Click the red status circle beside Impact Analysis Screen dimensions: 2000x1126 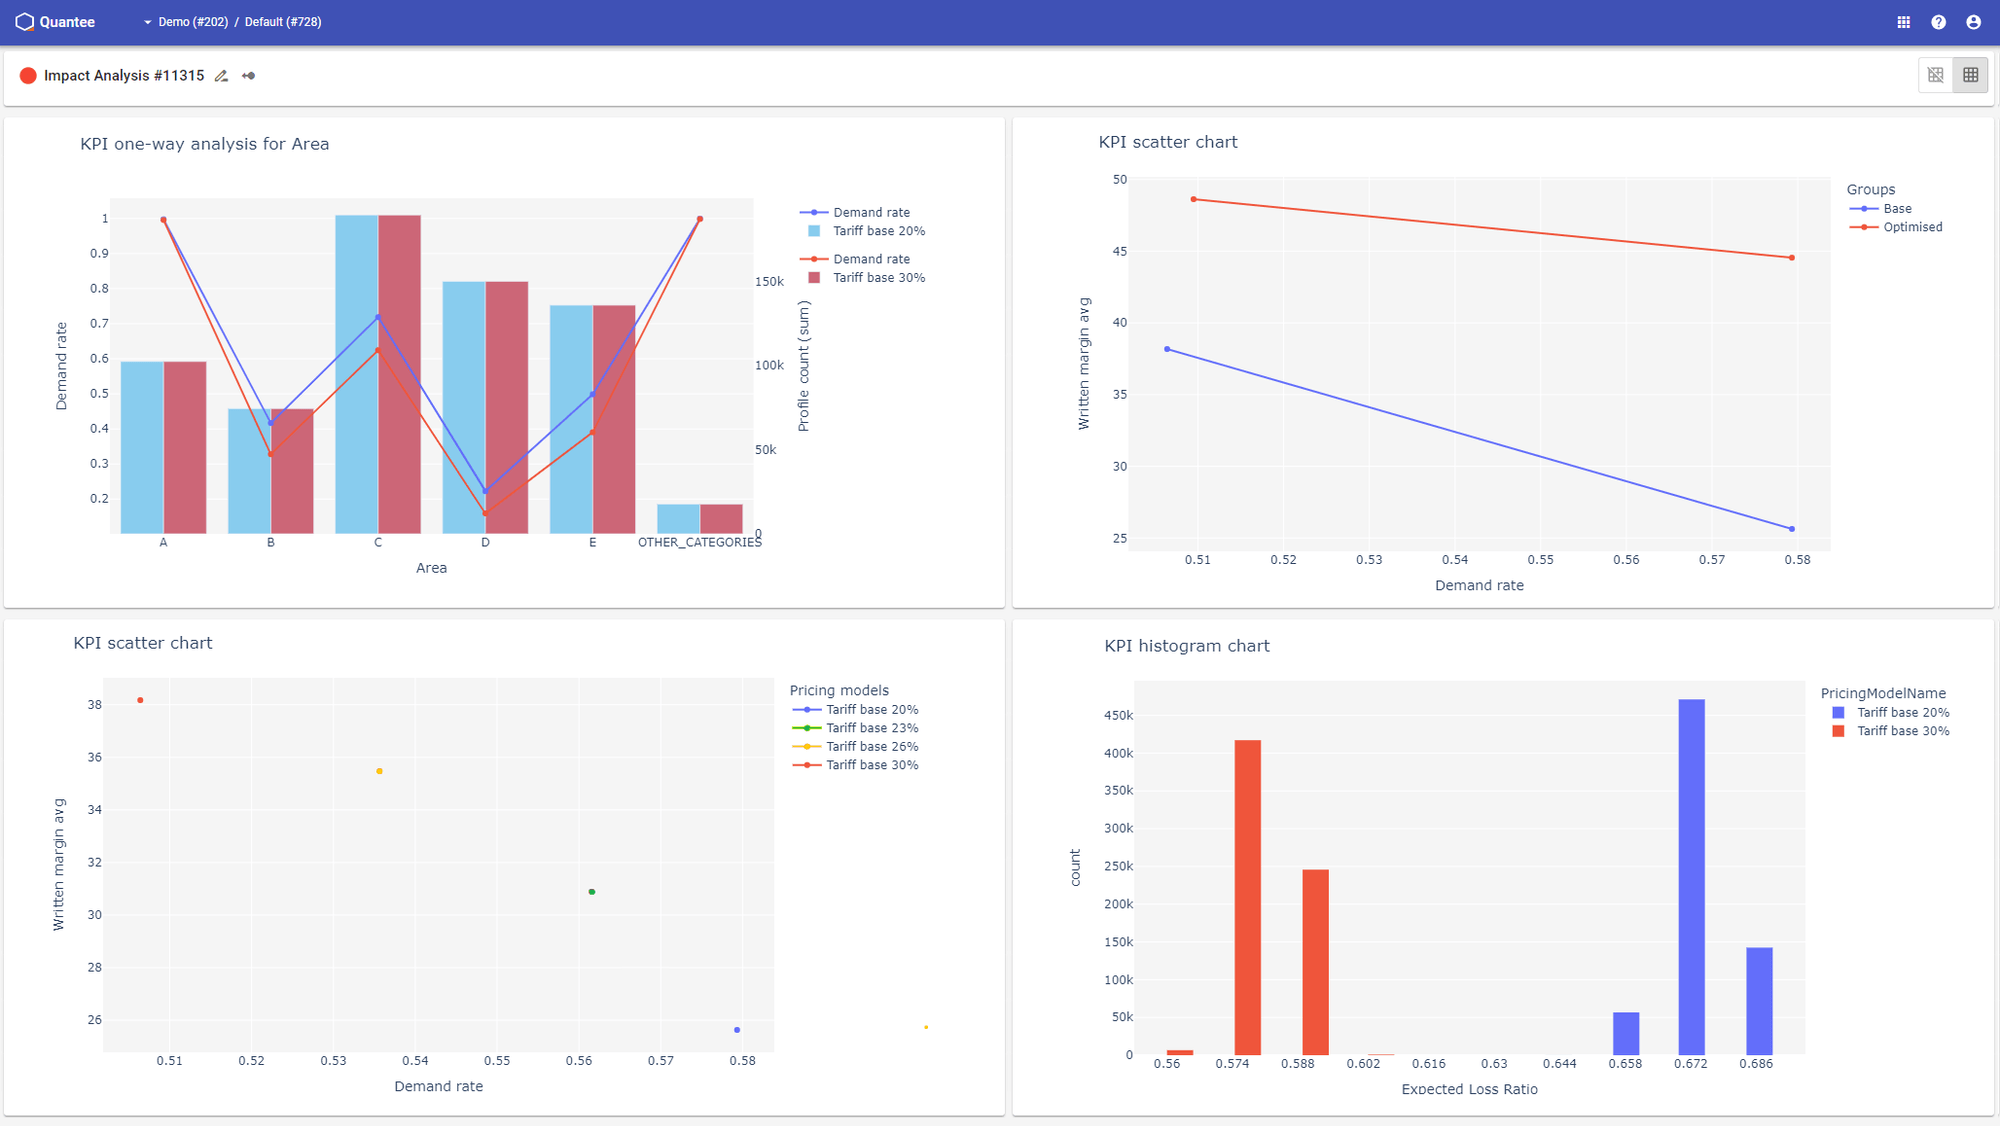click(x=28, y=75)
